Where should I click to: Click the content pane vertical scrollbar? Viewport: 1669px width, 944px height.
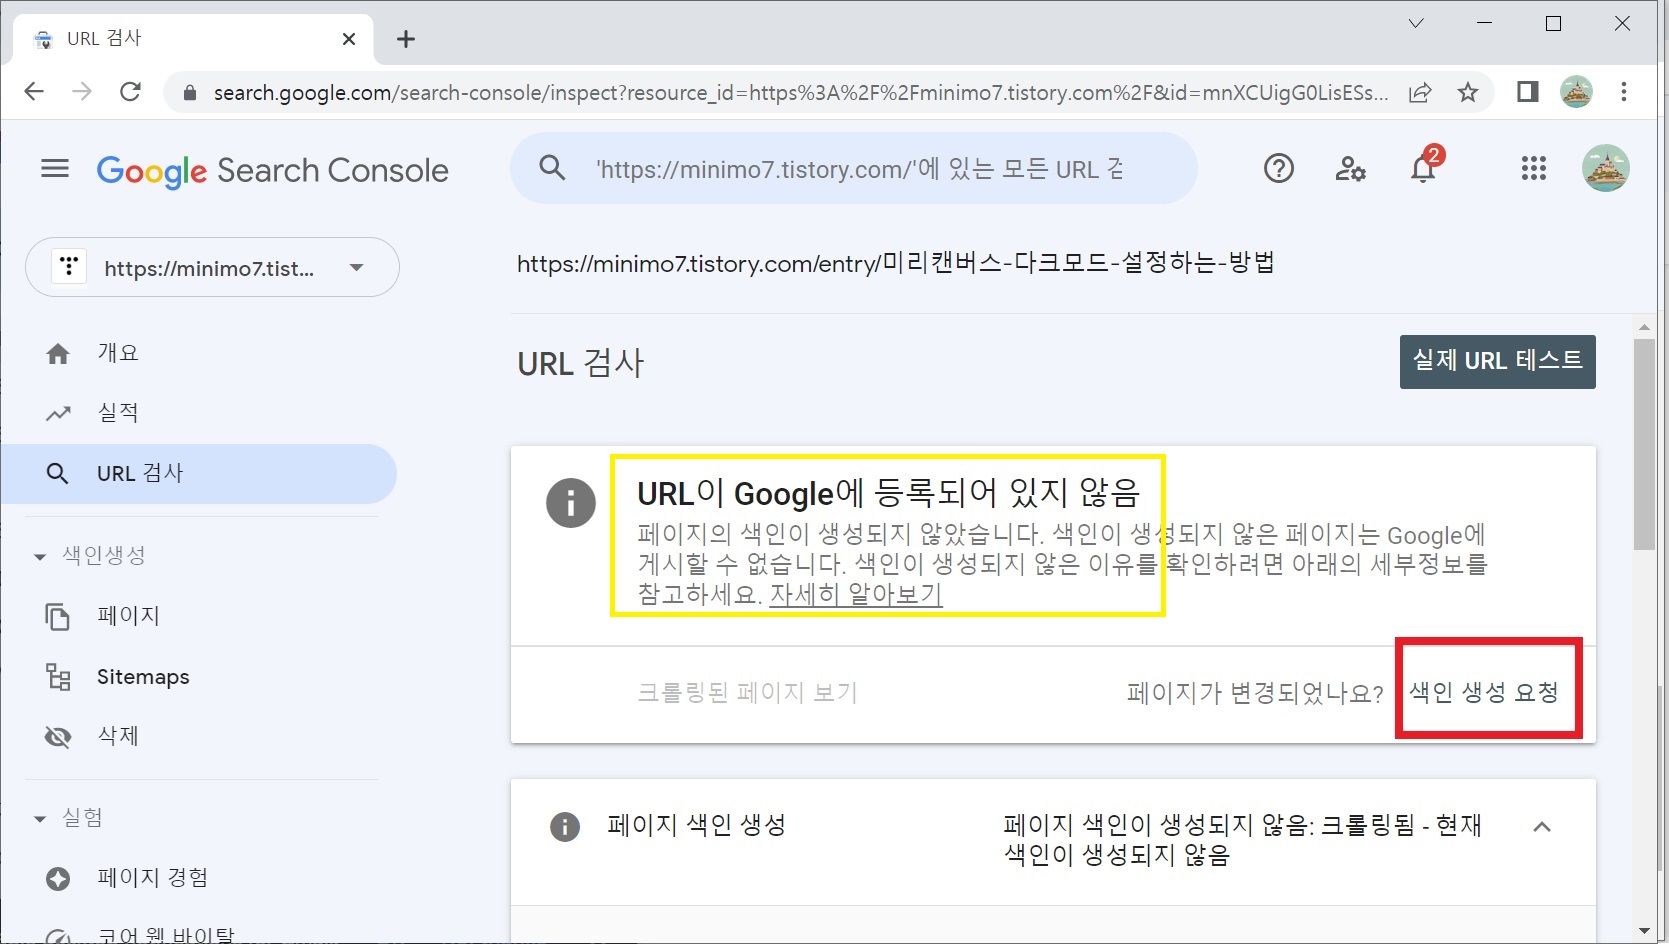(1644, 445)
